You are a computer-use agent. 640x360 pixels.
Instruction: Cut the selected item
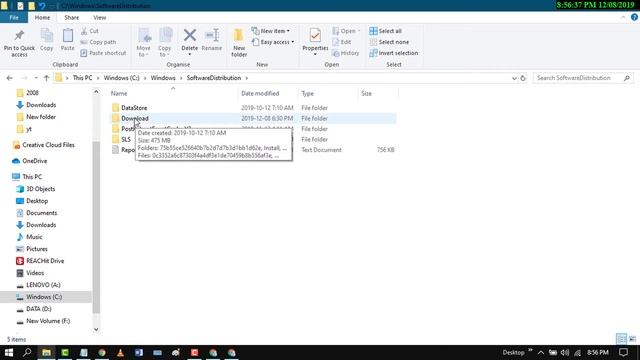[90, 31]
